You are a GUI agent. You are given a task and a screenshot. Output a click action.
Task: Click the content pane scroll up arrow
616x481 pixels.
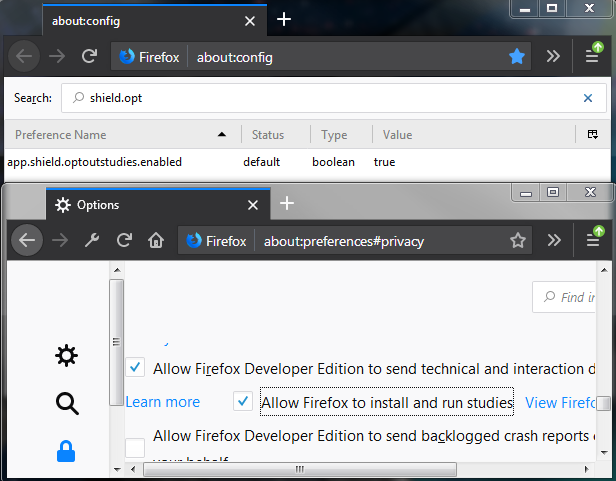604,270
